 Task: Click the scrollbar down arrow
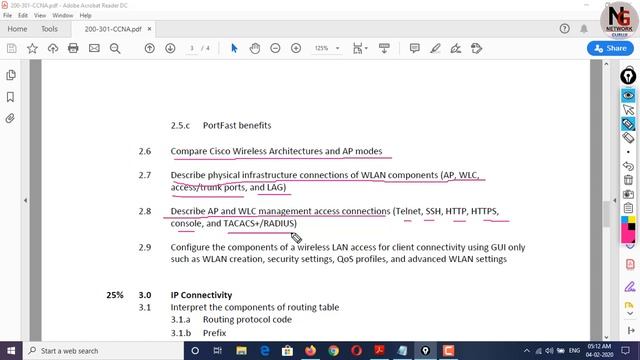click(606, 337)
